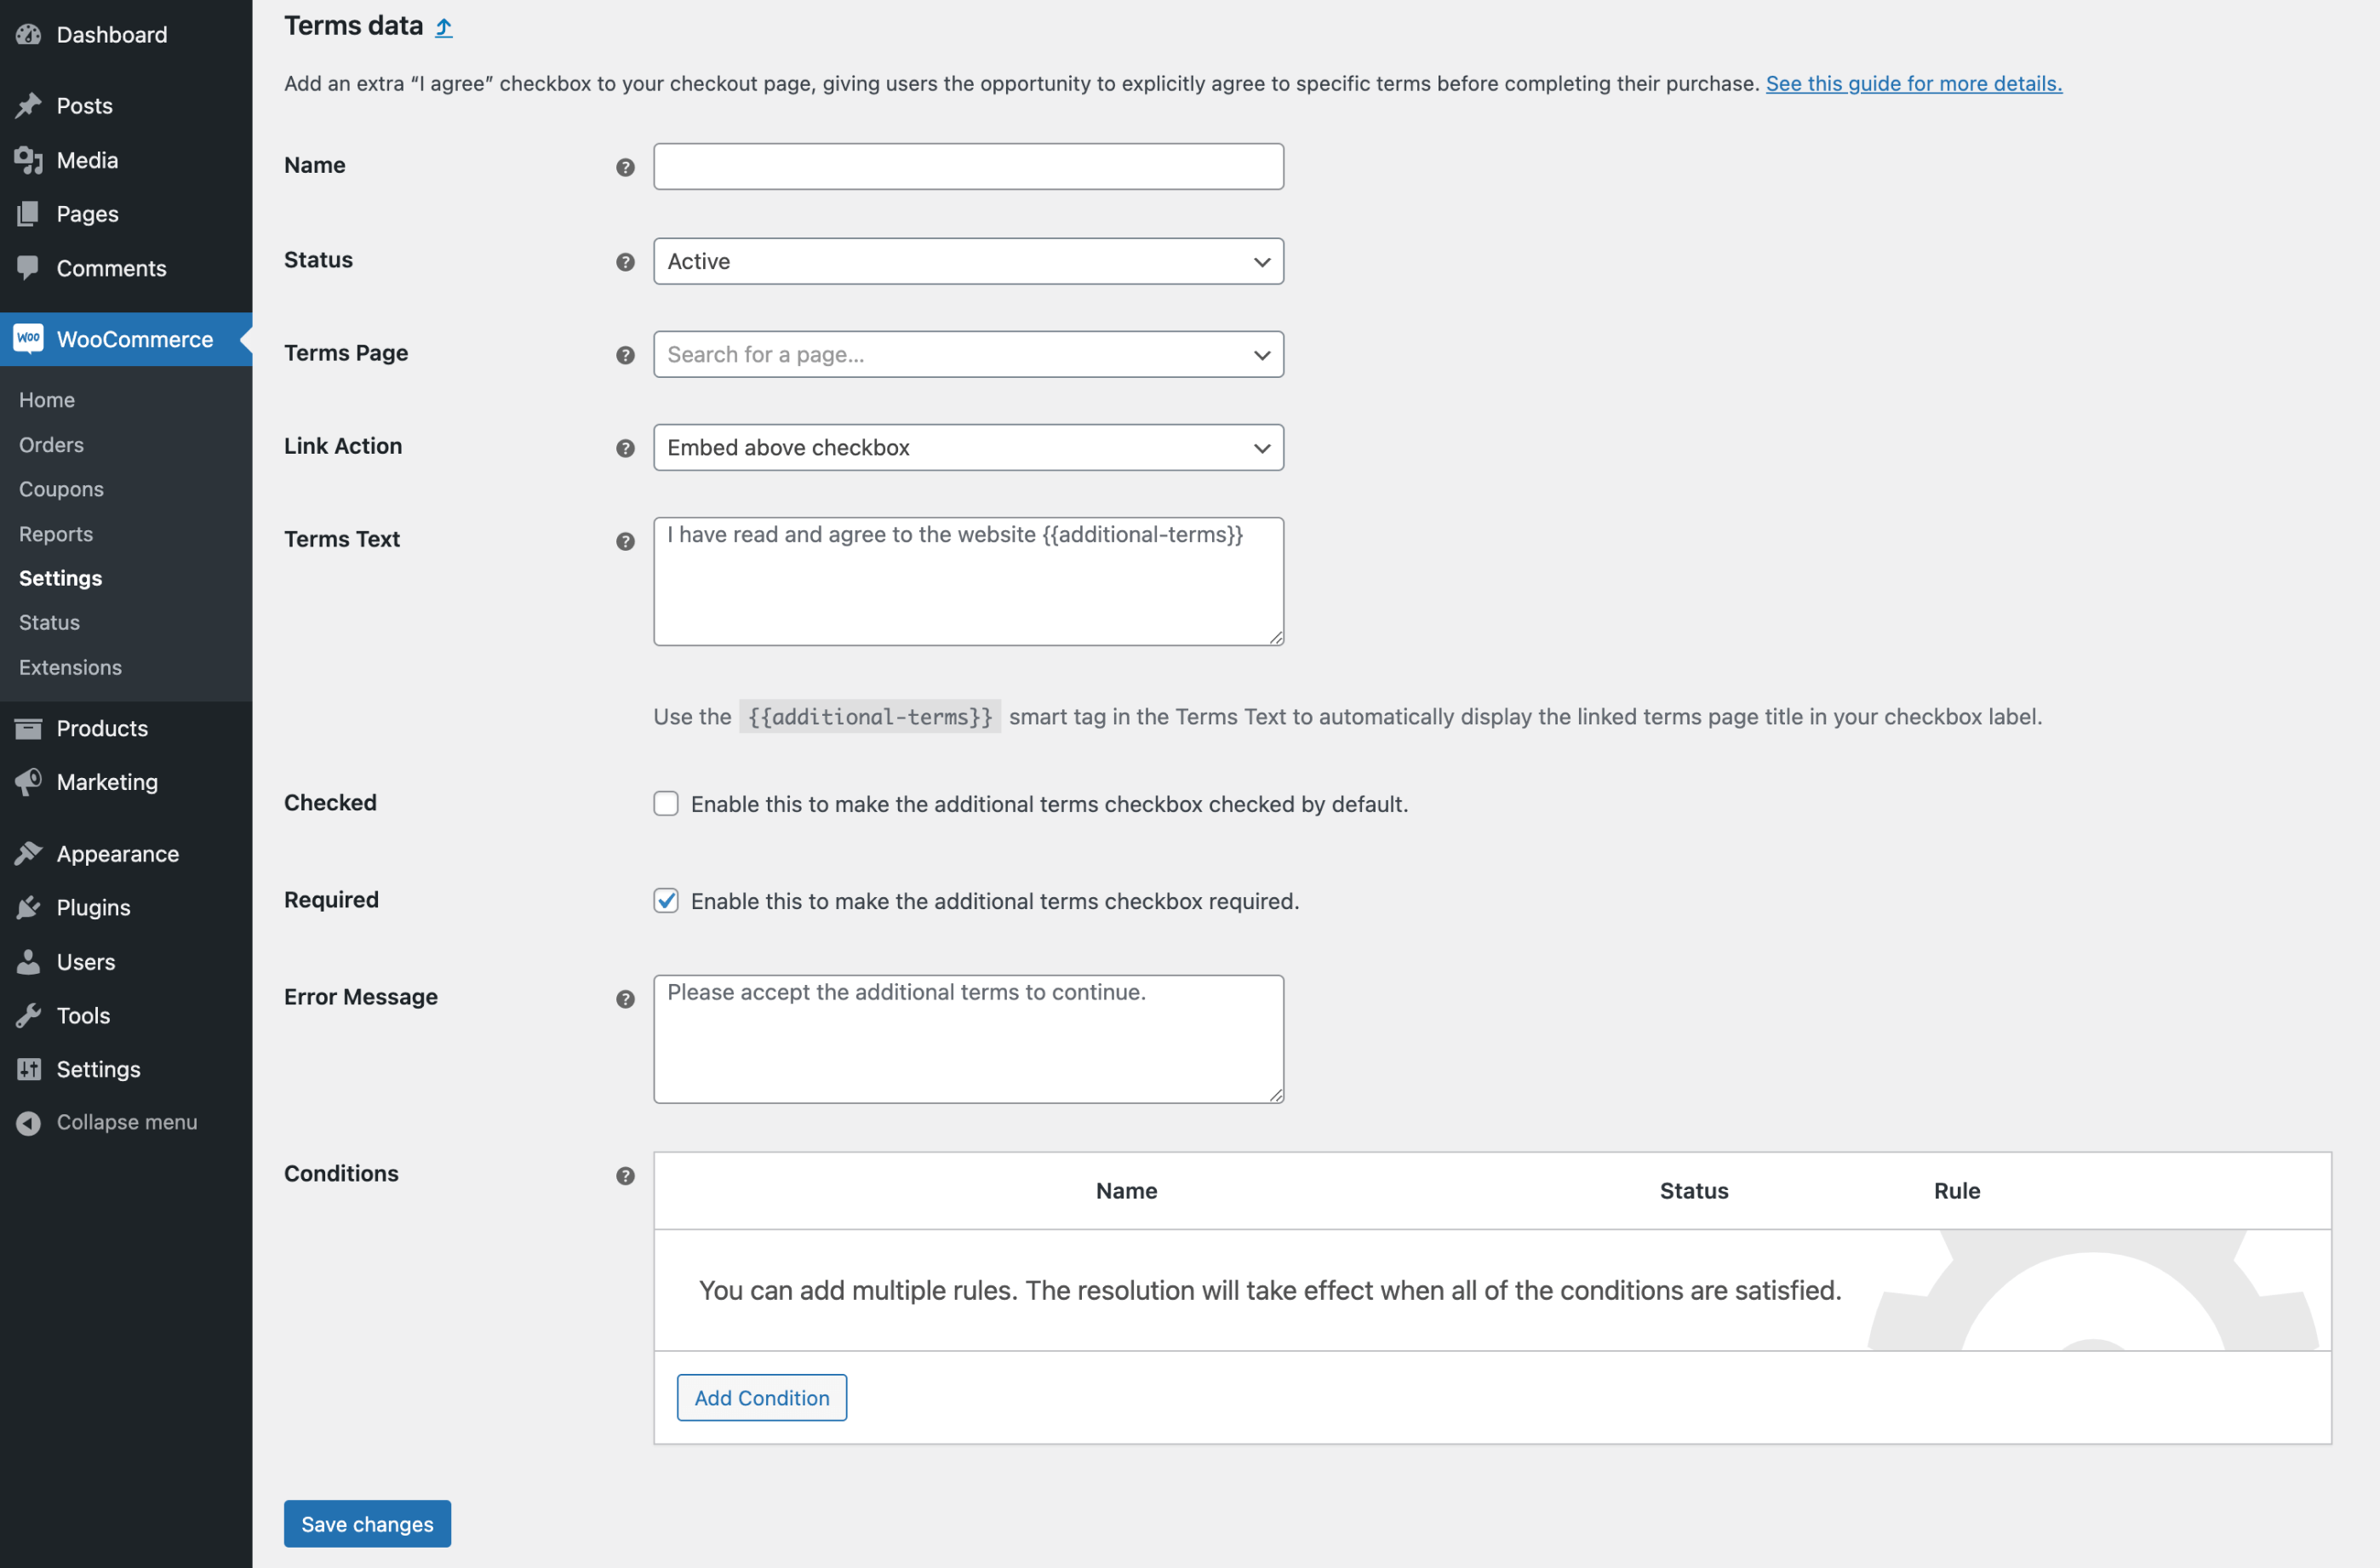Image resolution: width=2380 pixels, height=1568 pixels.
Task: Click the help icon next to Conditions
Action: [625, 1176]
